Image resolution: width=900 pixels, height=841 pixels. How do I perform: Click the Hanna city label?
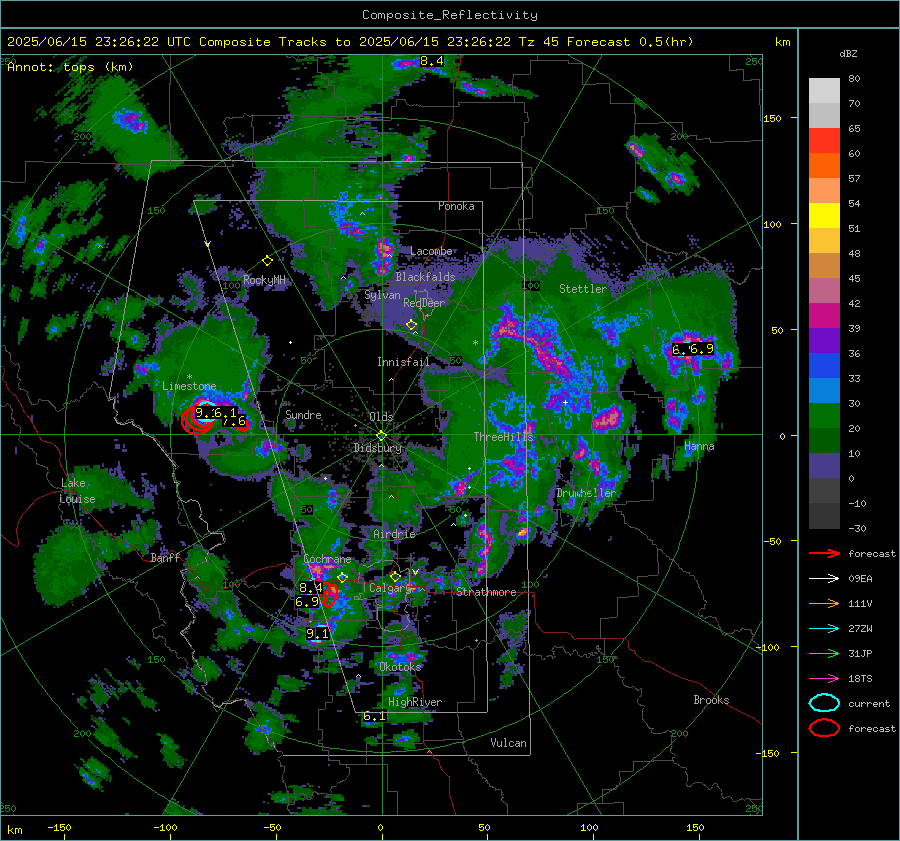(699, 446)
